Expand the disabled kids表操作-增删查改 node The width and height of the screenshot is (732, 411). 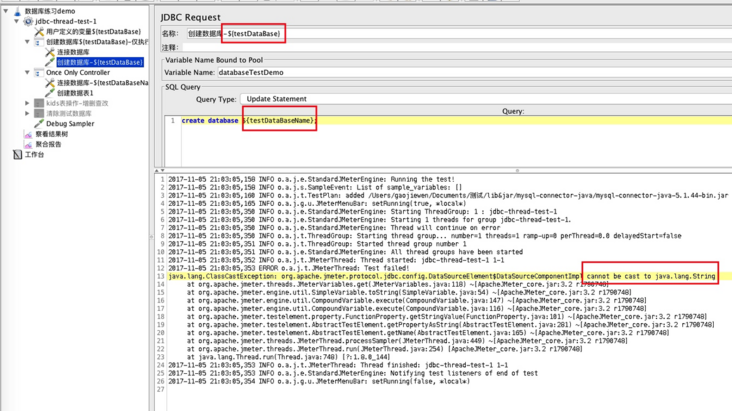[x=28, y=103]
